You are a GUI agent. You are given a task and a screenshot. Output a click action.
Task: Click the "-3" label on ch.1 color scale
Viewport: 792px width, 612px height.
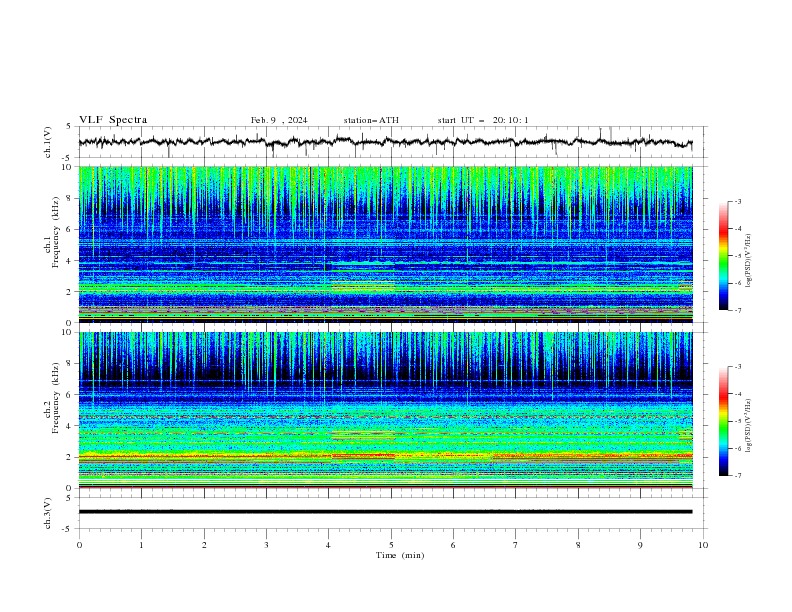point(737,201)
